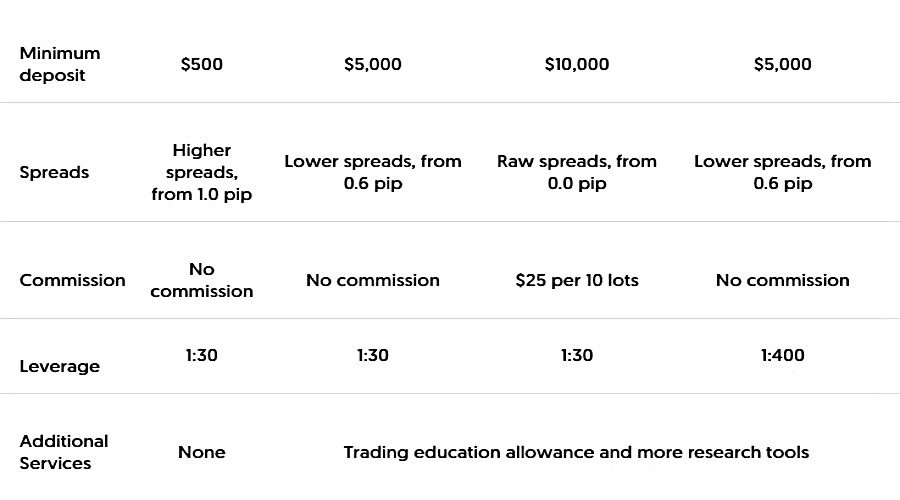This screenshot has width=900, height=500.
Task: Select the 1:400 leverage value
Action: pyautogui.click(x=782, y=355)
